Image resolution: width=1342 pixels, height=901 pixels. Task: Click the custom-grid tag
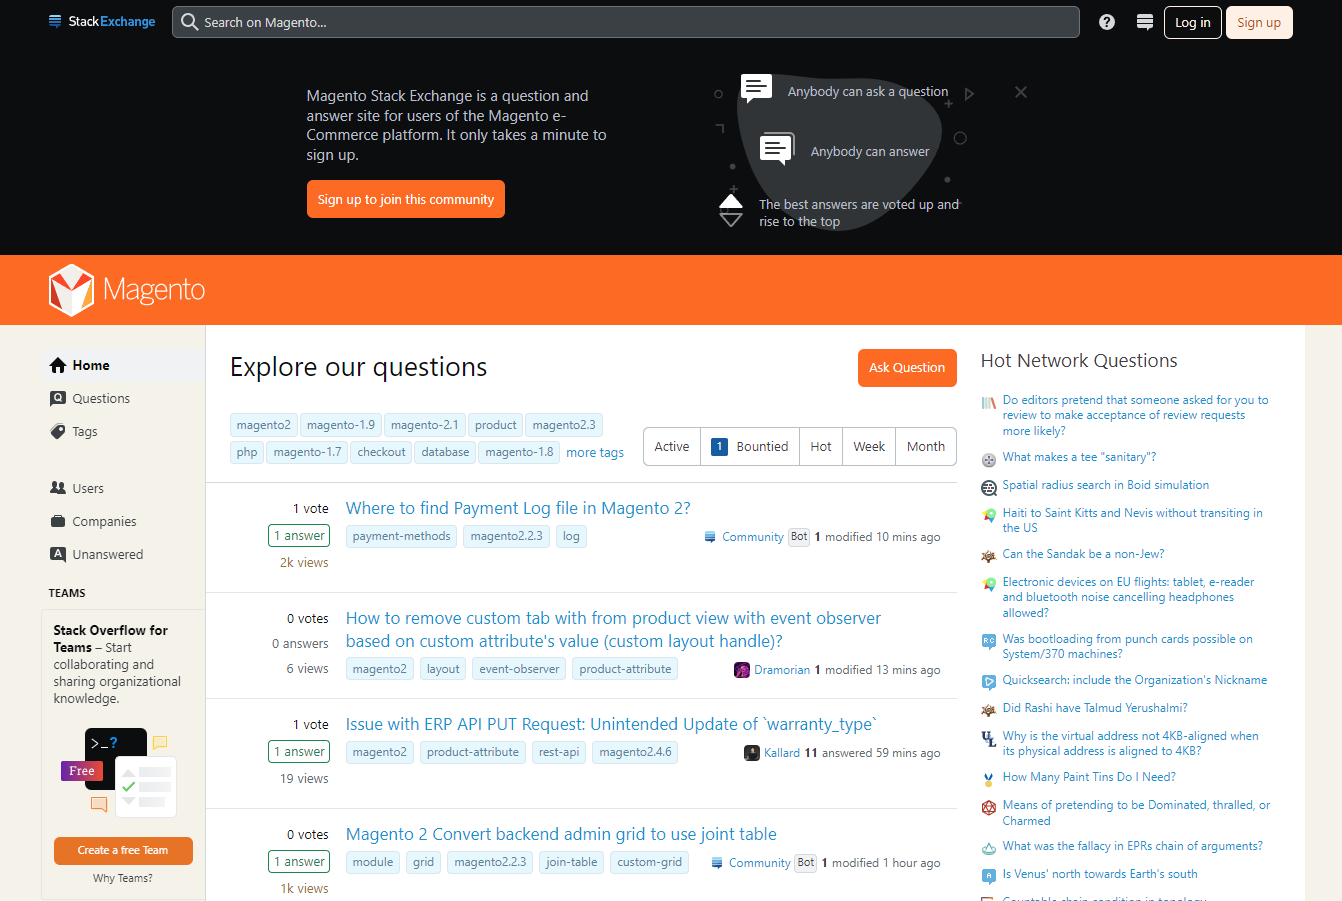650,862
